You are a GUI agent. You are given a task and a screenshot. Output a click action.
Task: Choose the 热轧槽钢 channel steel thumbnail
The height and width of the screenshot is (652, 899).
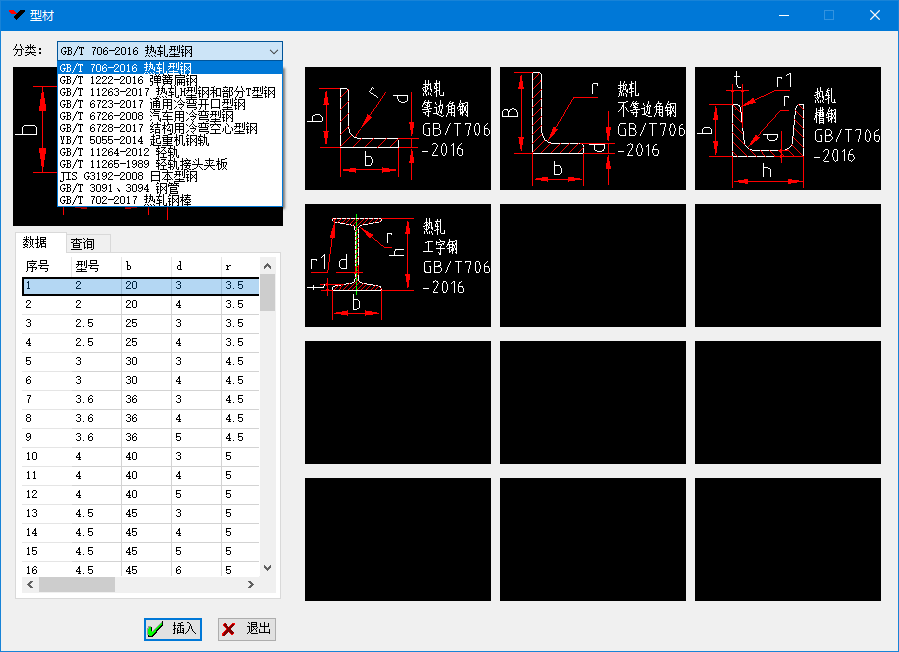pos(787,128)
